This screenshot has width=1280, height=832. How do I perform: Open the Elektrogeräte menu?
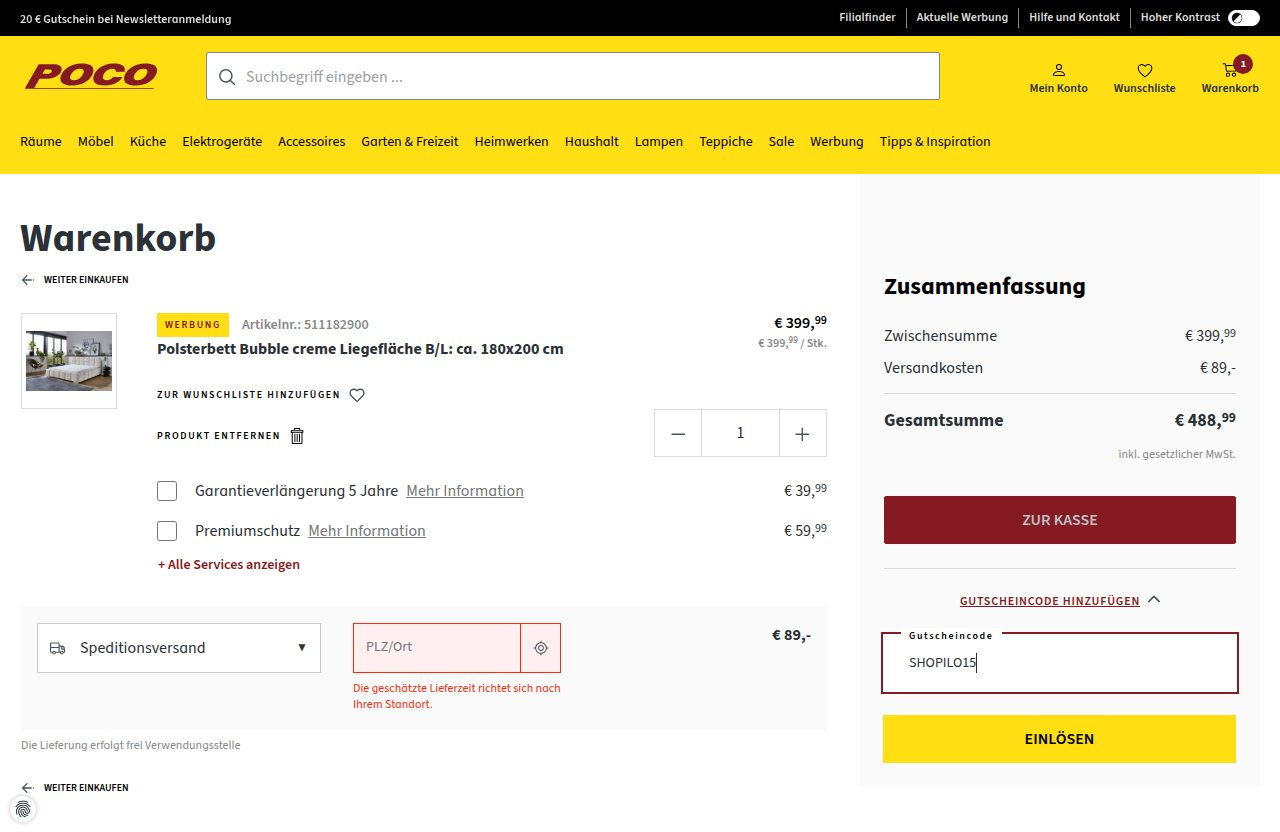[x=222, y=141]
